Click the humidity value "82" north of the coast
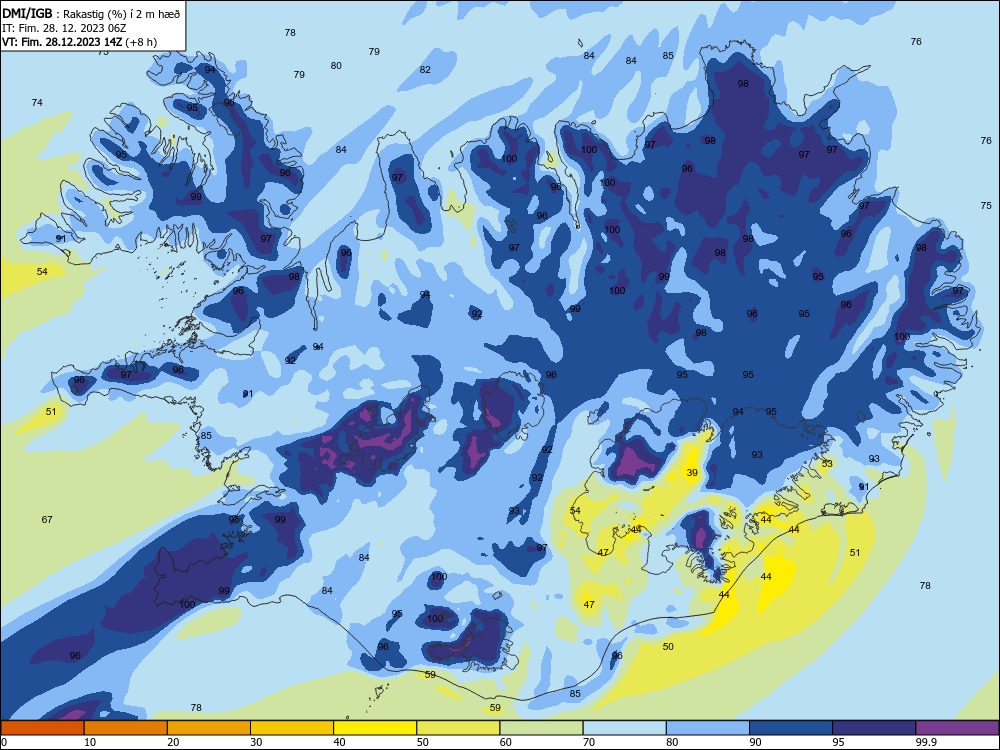This screenshot has width=1000, height=750. coord(425,70)
